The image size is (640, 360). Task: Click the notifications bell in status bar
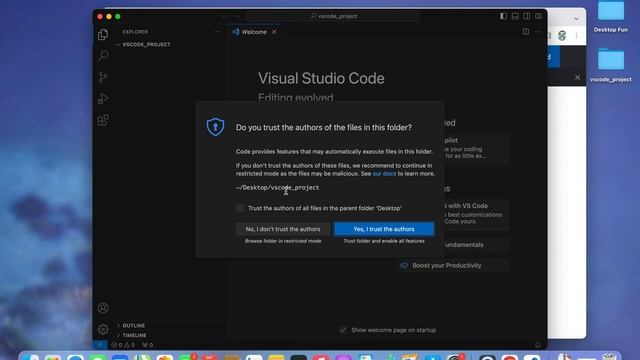tap(538, 345)
